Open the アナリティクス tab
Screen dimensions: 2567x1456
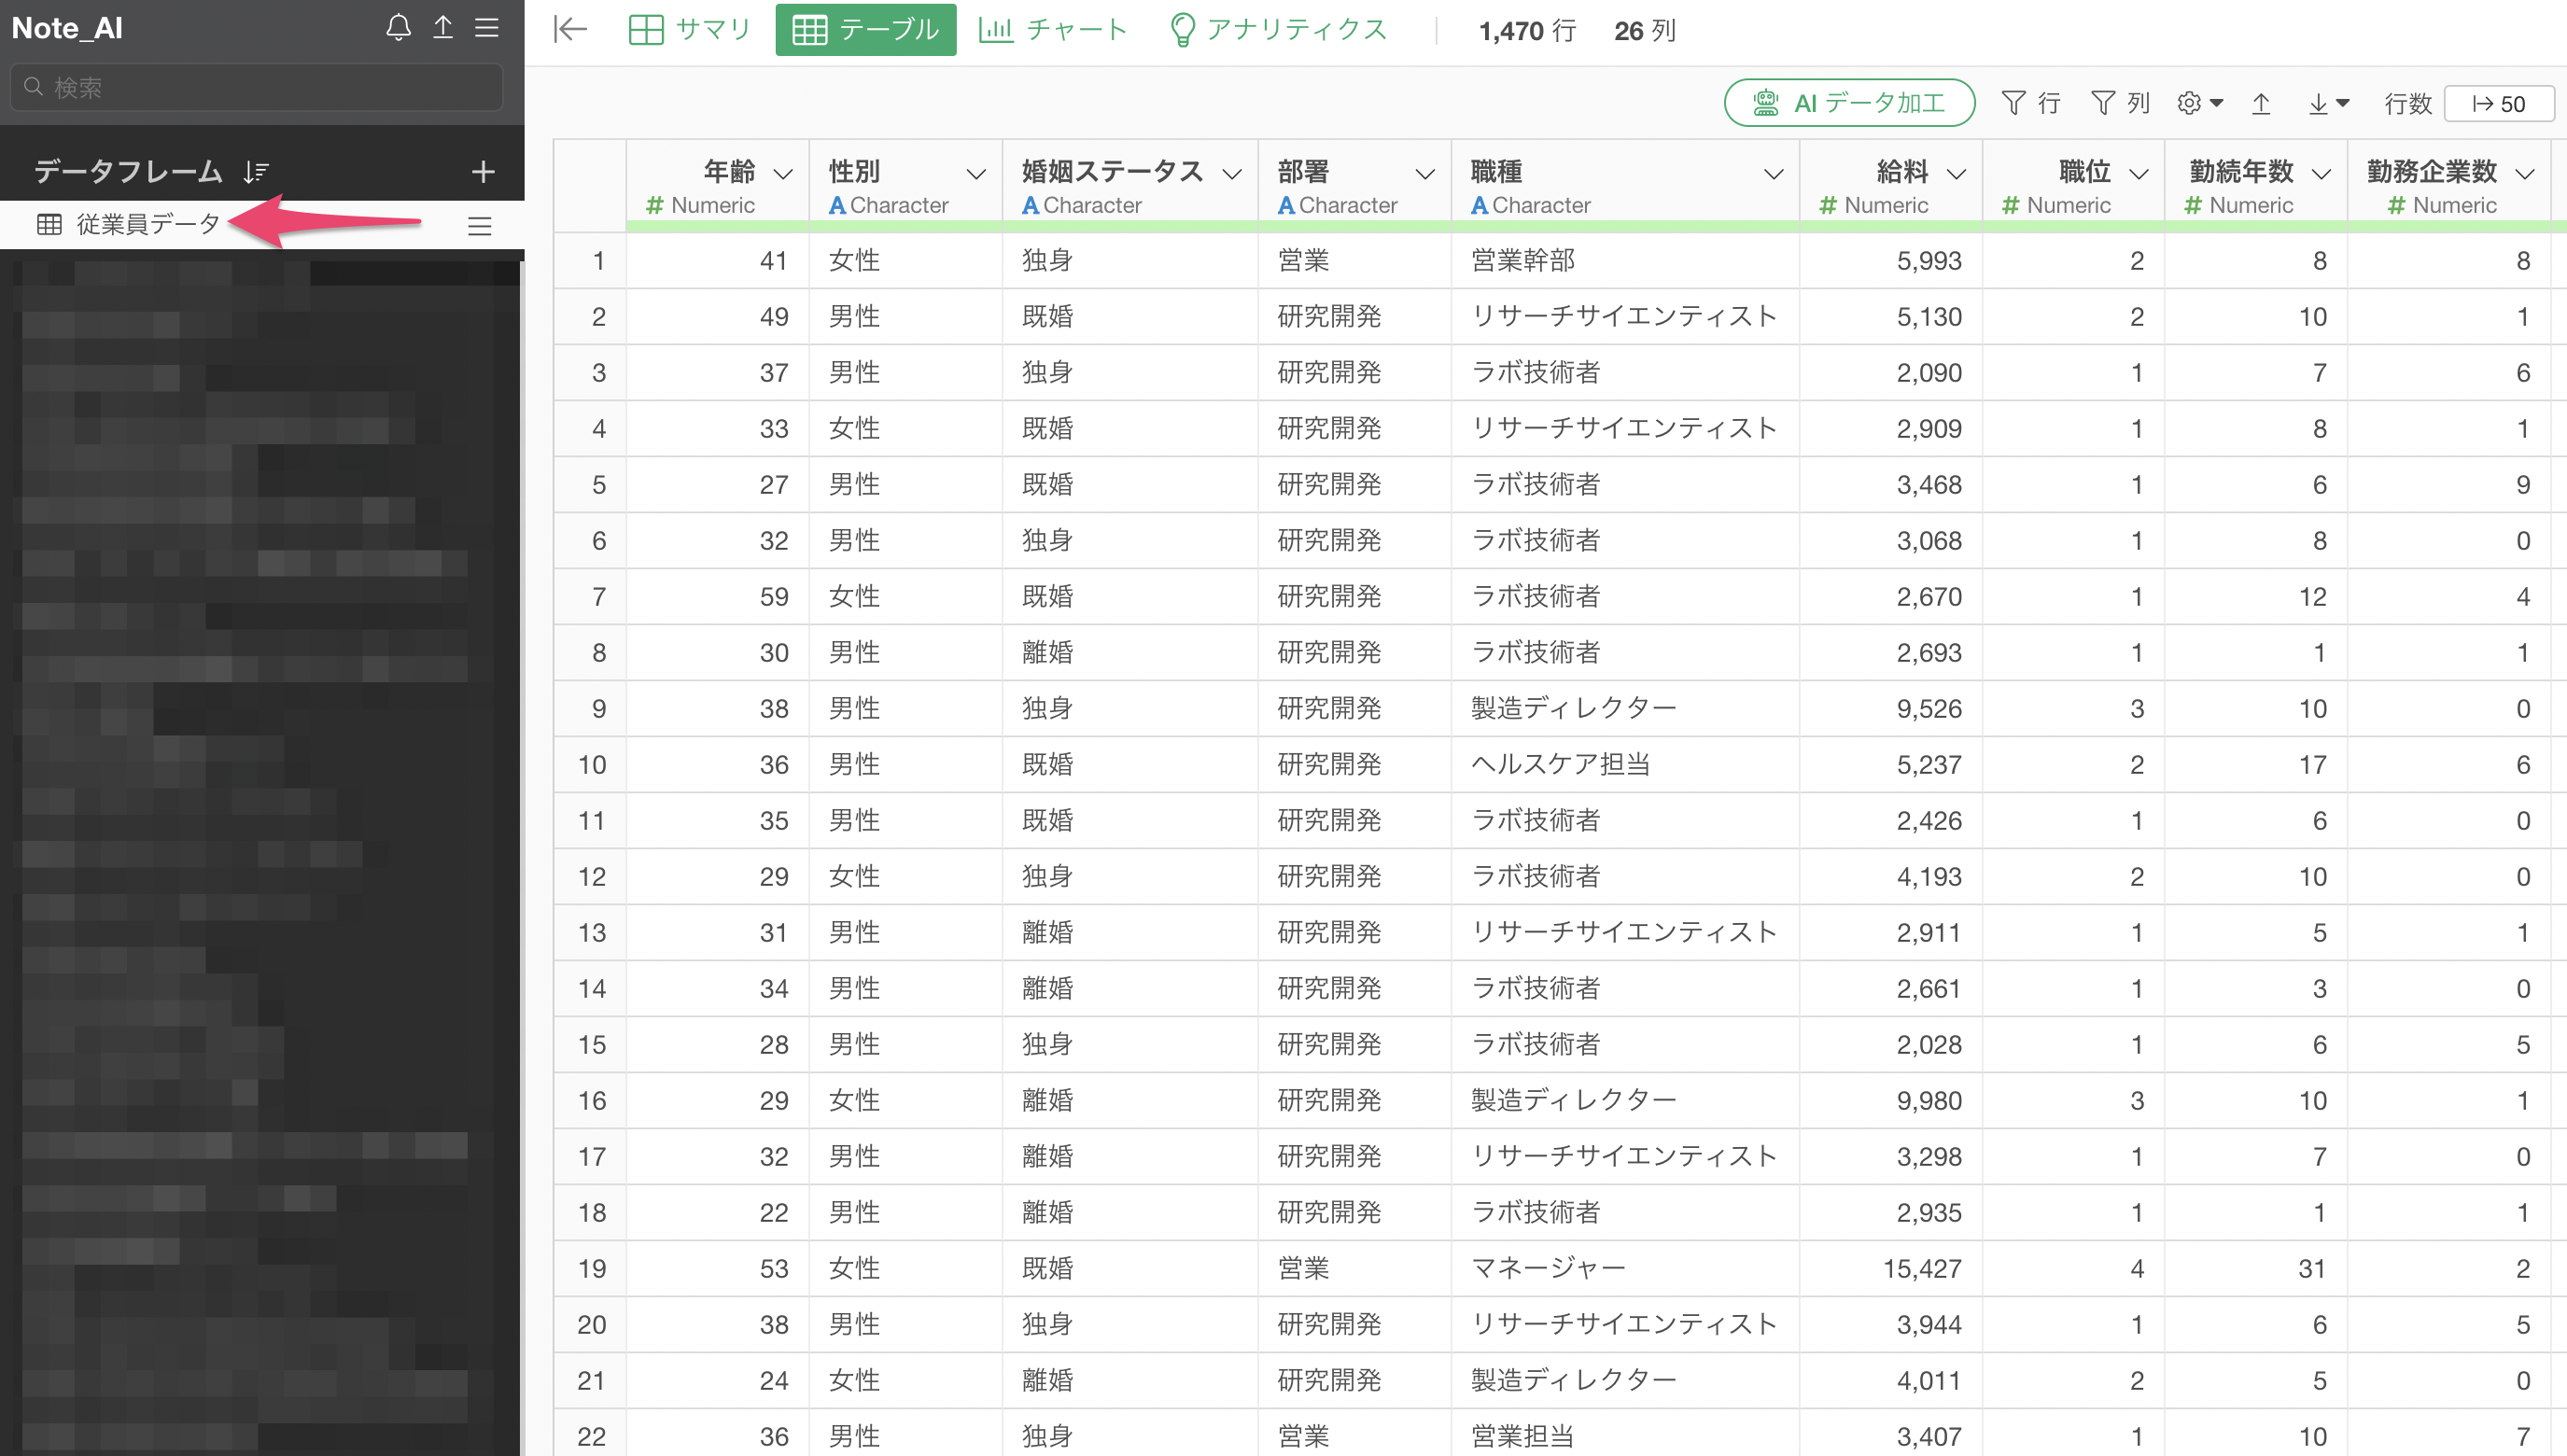click(1278, 30)
